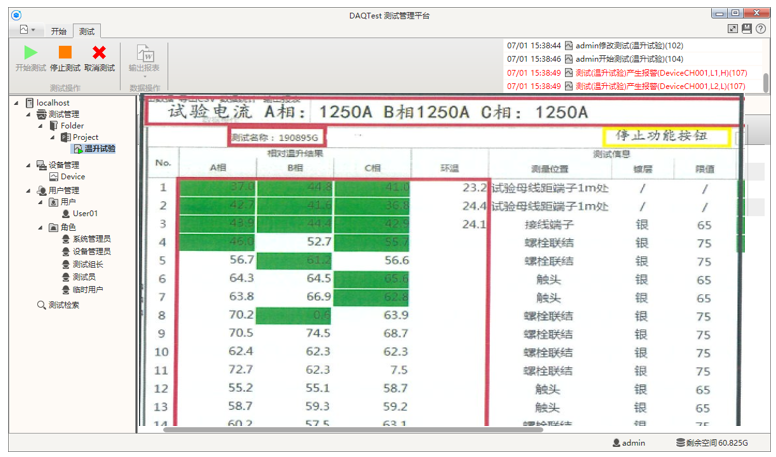
Task: Collapse the localhost root node
Action: pyautogui.click(x=16, y=103)
